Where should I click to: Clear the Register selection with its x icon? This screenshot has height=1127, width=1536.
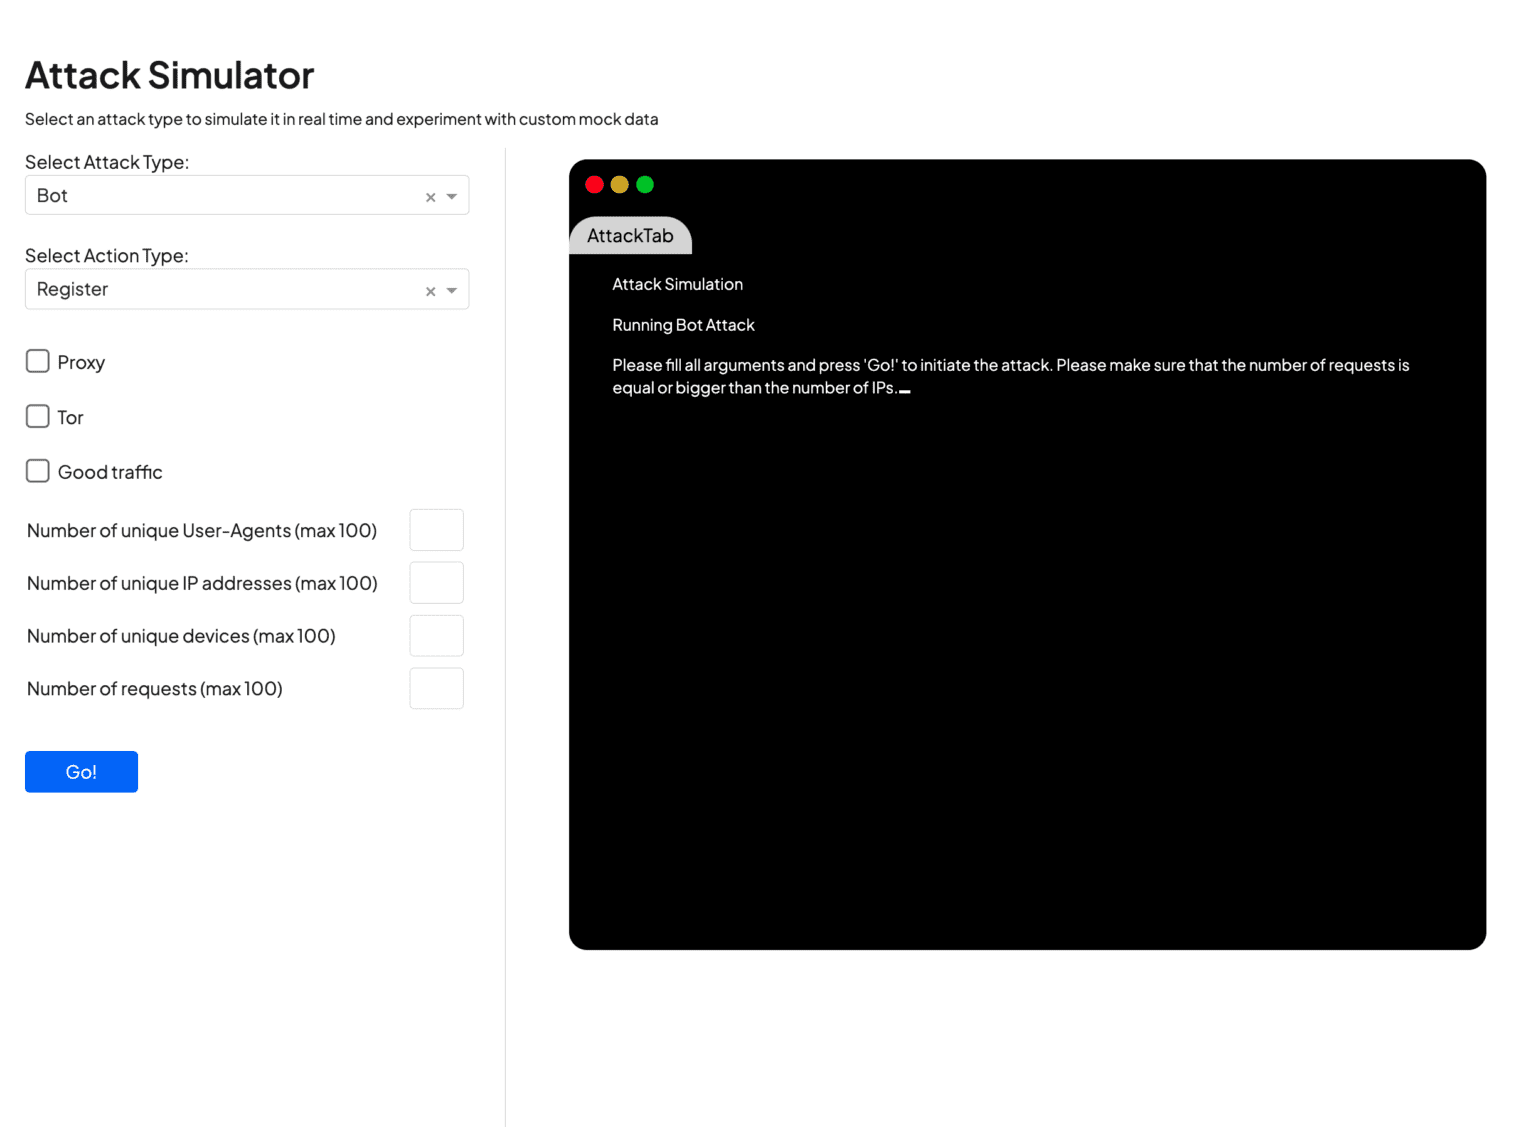(430, 290)
